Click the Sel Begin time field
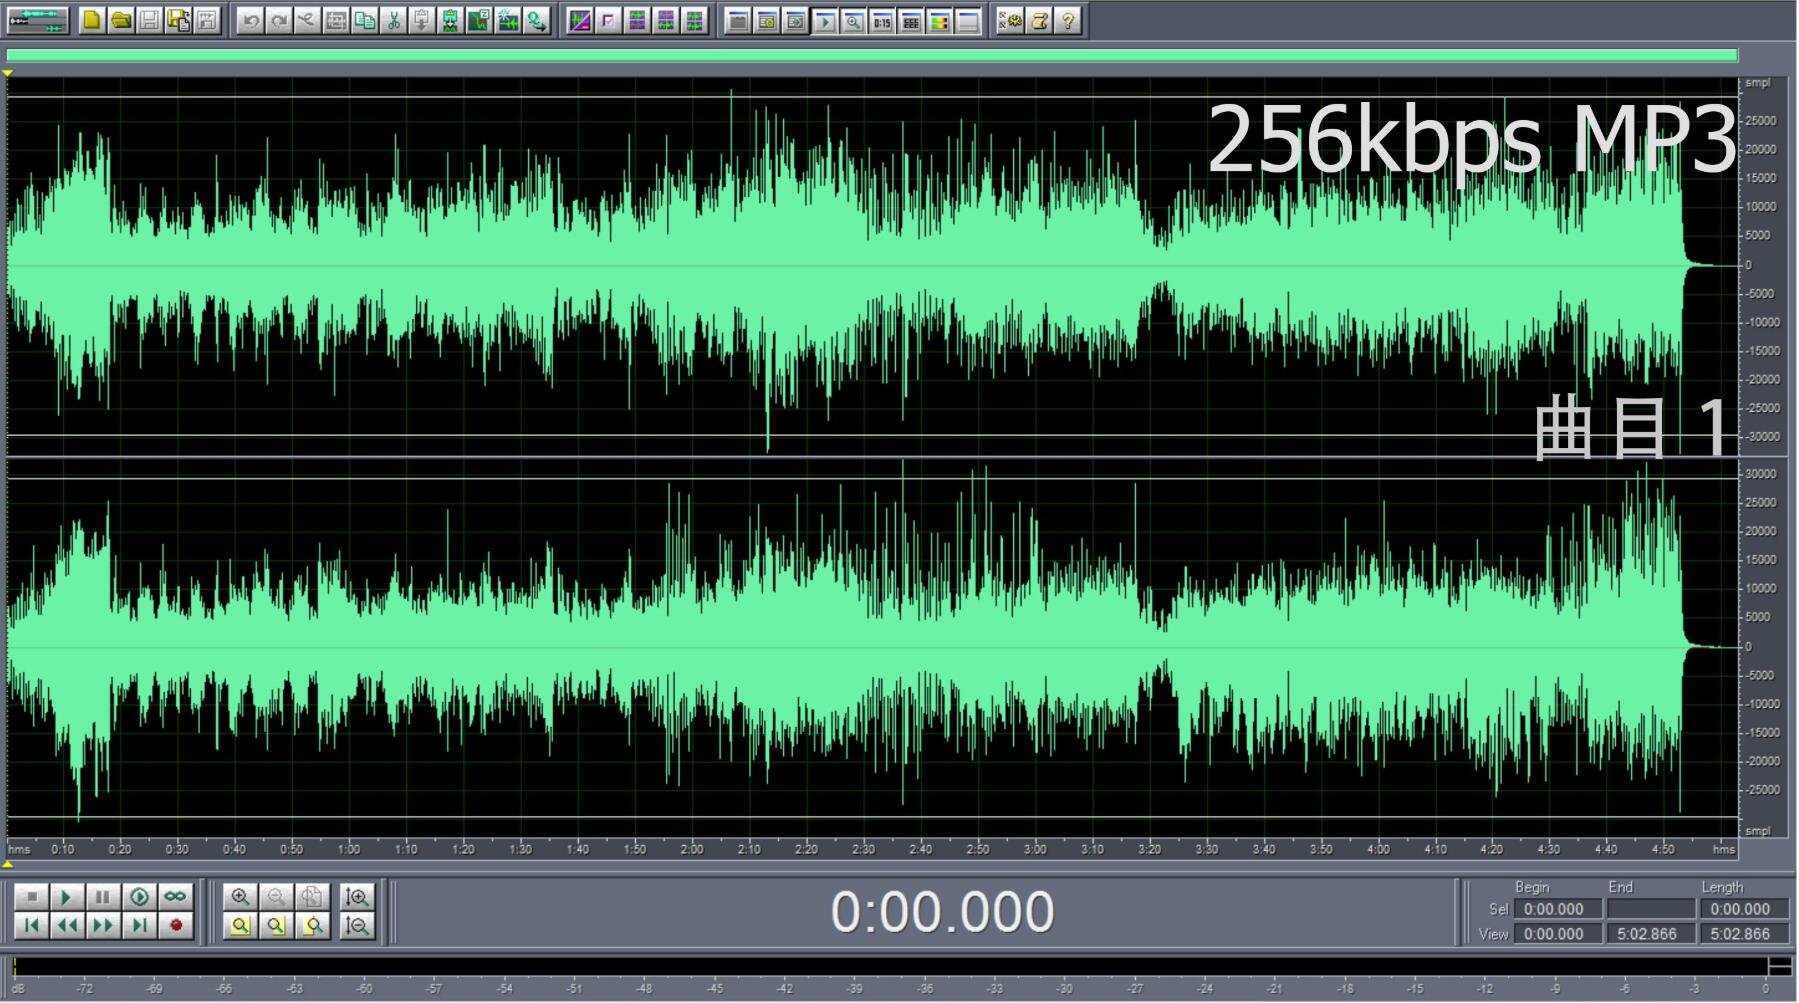The height and width of the screenshot is (1003, 1799). point(1556,909)
